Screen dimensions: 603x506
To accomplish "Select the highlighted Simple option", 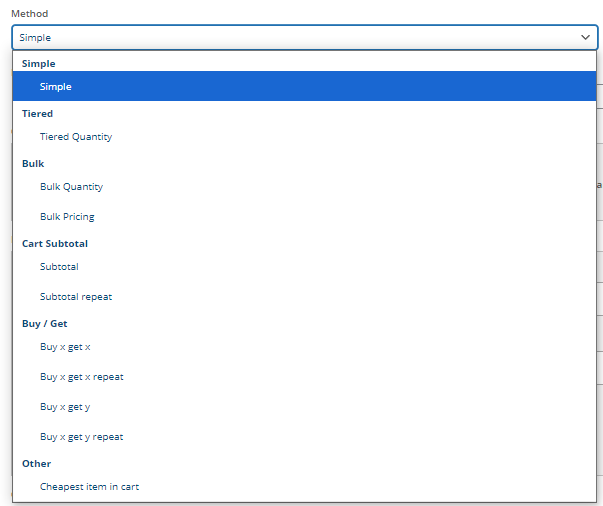I will coord(305,86).
